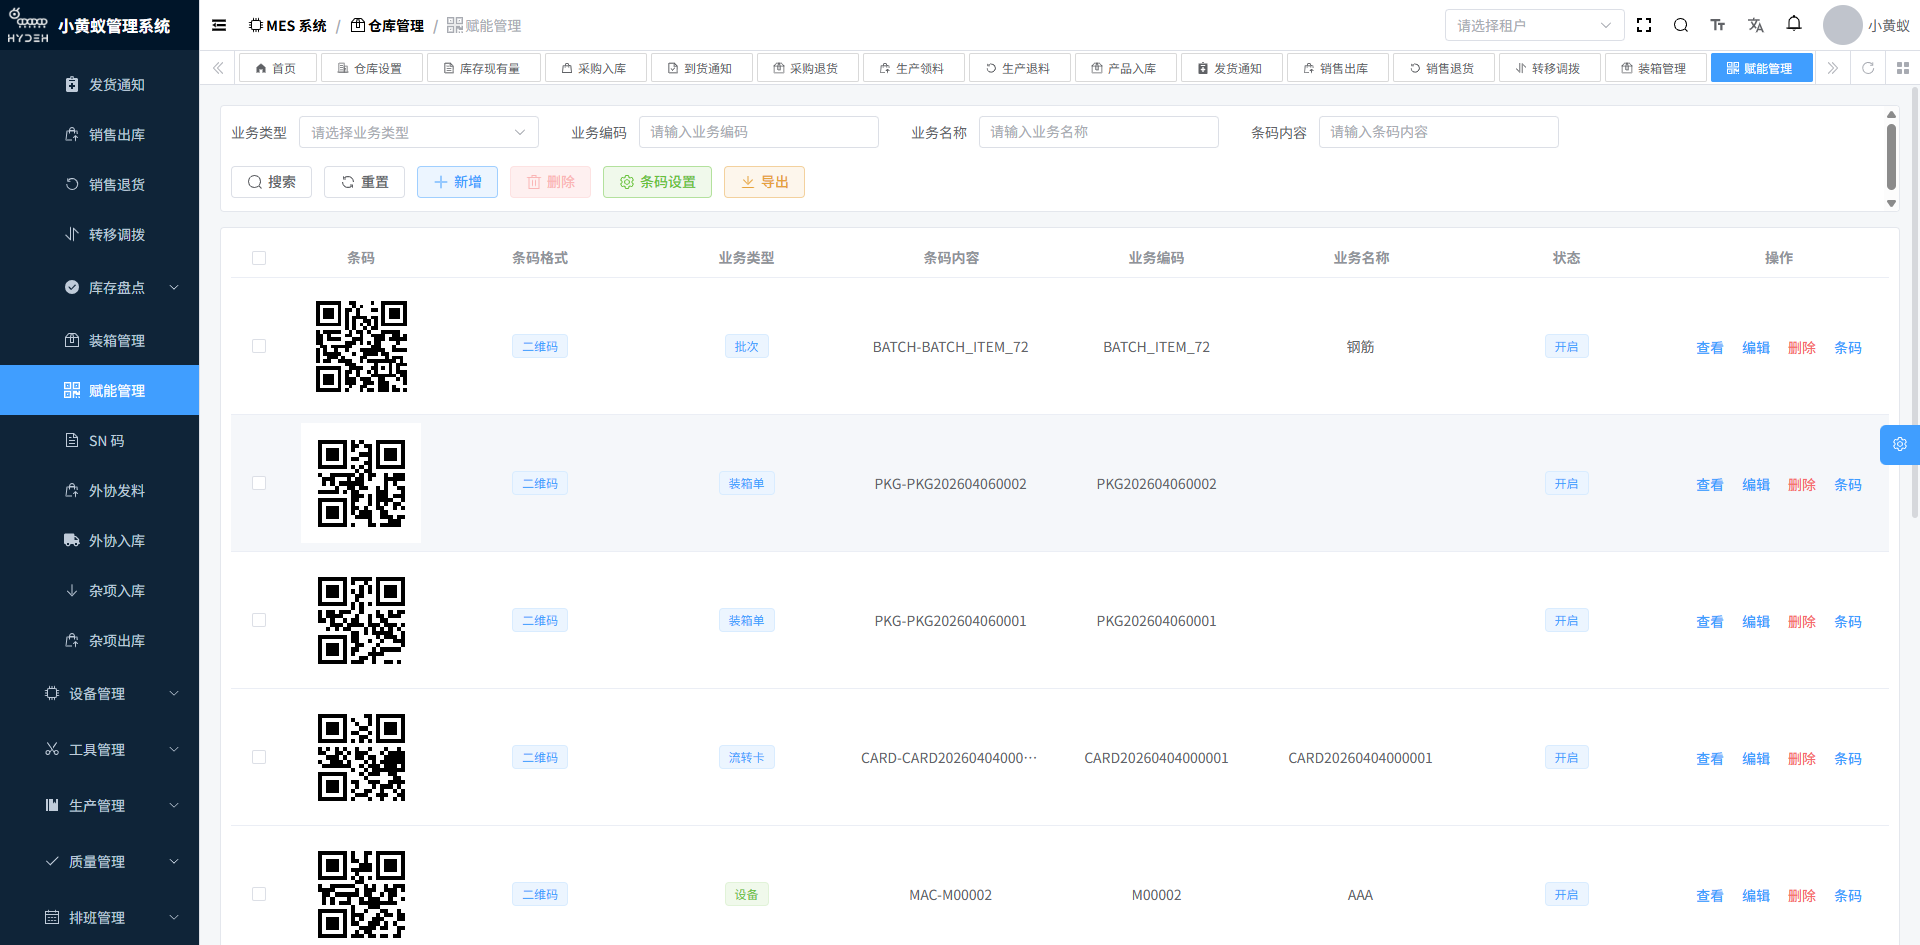Switch to the 装箱管理 tab
Viewport: 1920px width, 945px height.
[x=1655, y=68]
